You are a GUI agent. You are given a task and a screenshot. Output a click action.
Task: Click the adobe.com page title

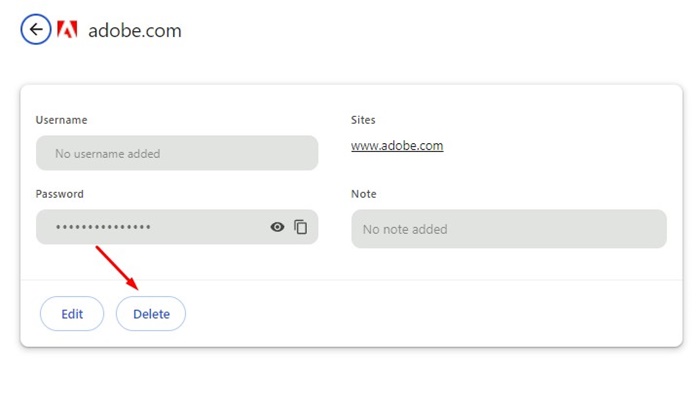point(135,30)
